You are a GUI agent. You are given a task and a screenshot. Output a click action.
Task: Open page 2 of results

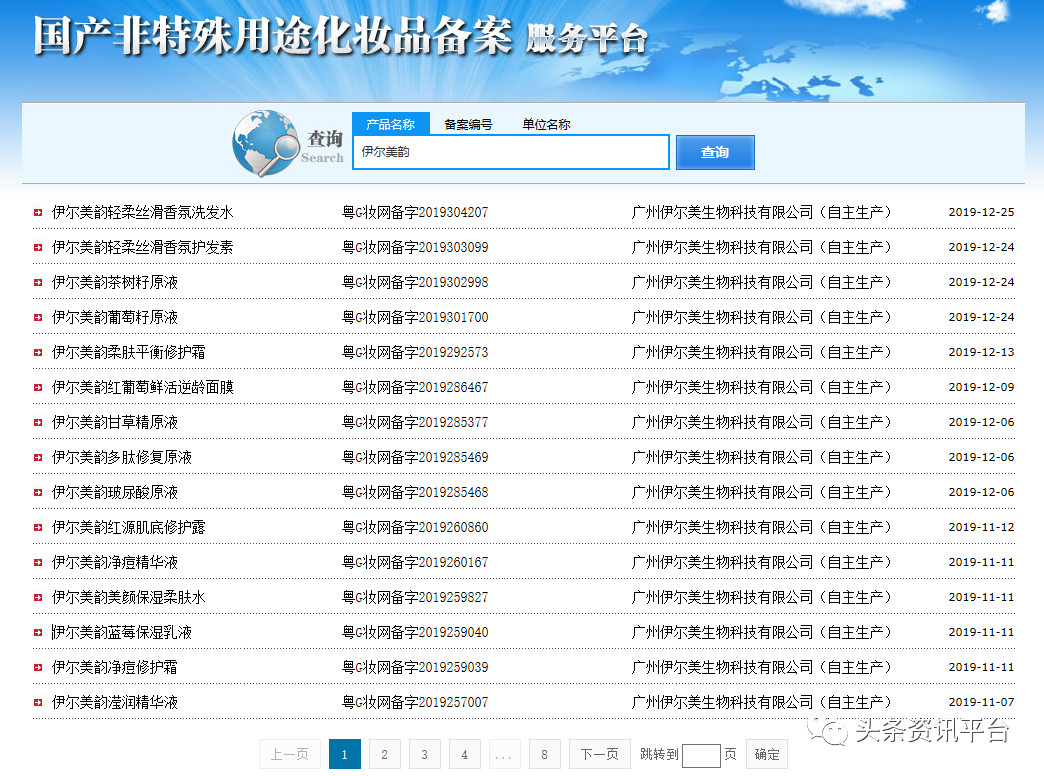[384, 754]
